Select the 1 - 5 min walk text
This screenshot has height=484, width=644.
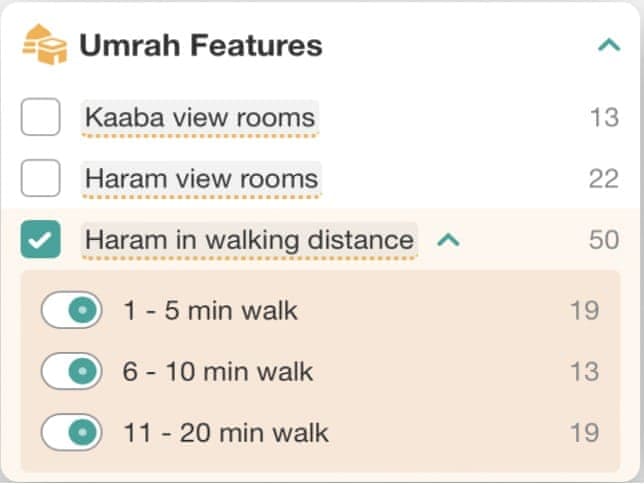tap(210, 311)
